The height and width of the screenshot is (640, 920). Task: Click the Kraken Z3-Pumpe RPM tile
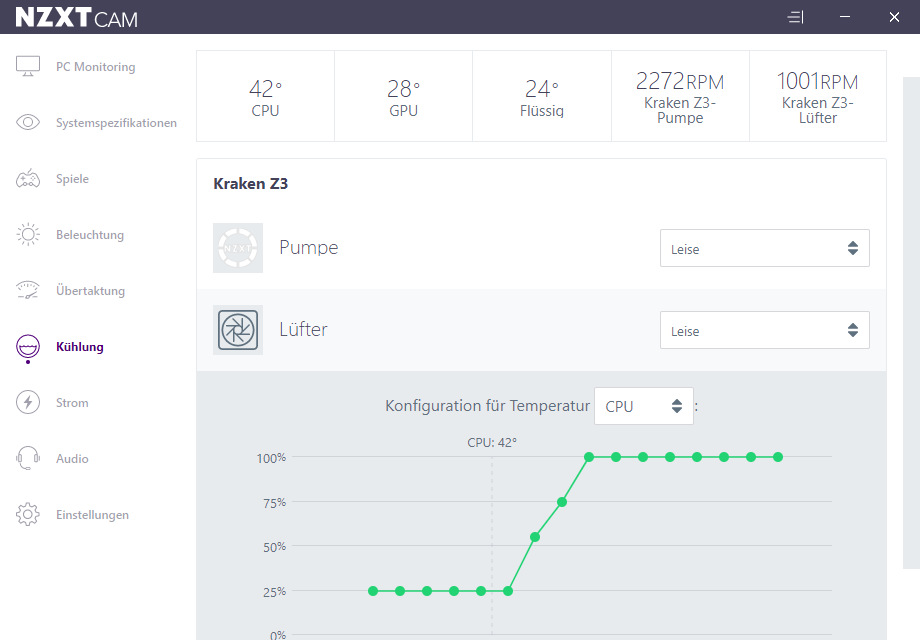pos(680,96)
